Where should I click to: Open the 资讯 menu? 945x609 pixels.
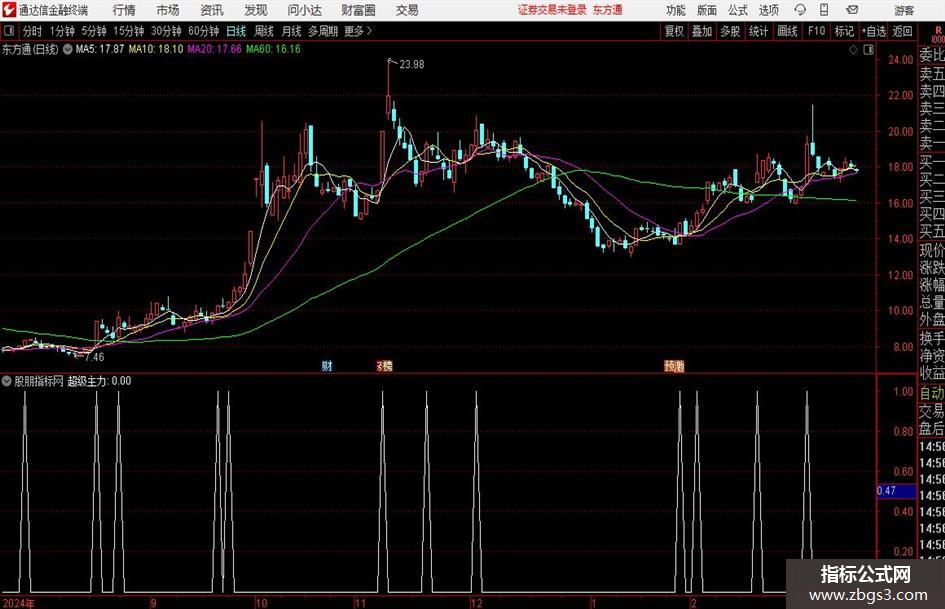point(212,10)
